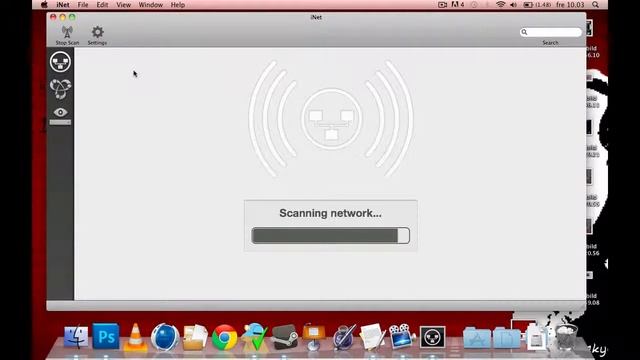Click the battery status icon
The image size is (640, 360).
pyautogui.click(x=528, y=5)
